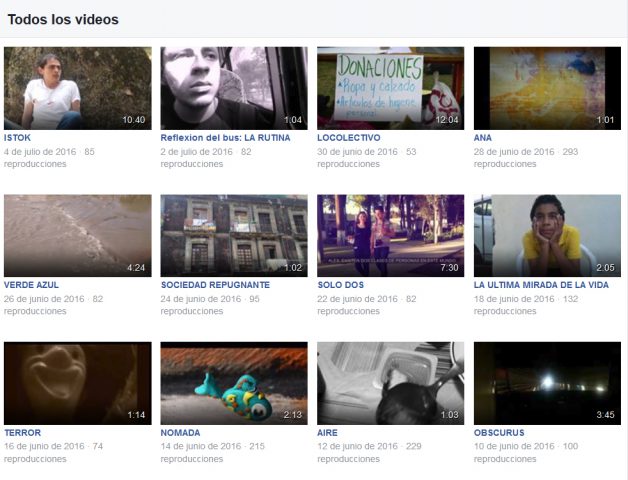Open the ISTOK video thumbnail
The width and height of the screenshot is (628, 480).
[x=77, y=88]
